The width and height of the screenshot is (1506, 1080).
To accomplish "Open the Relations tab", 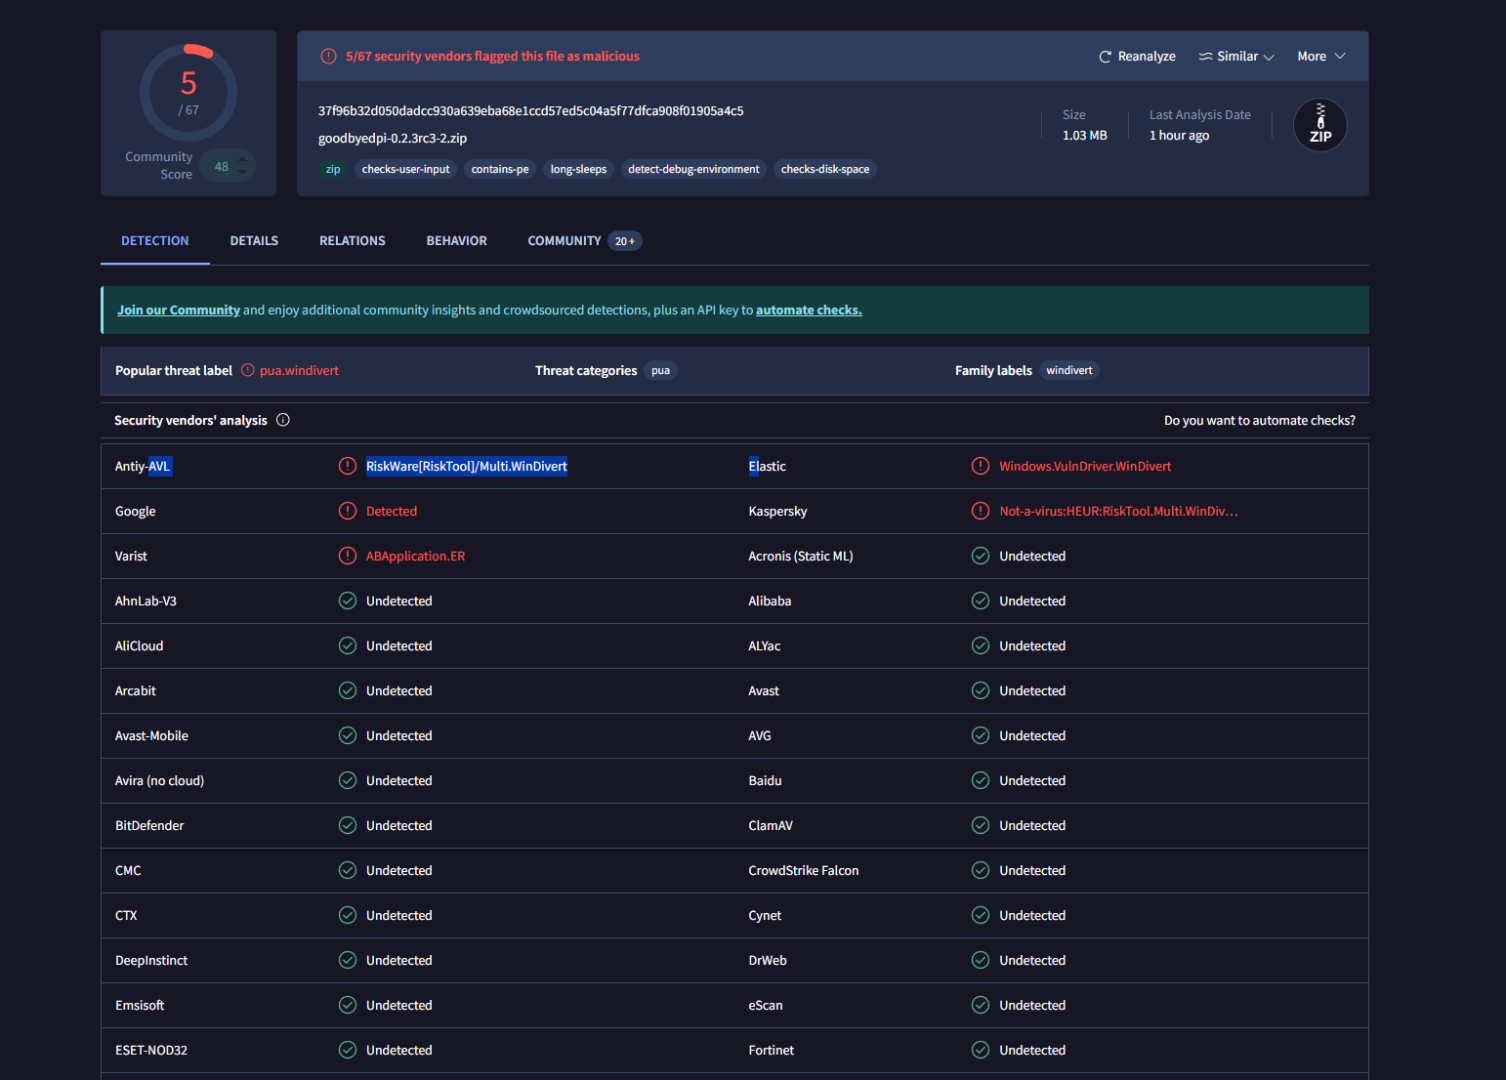I will click(352, 241).
